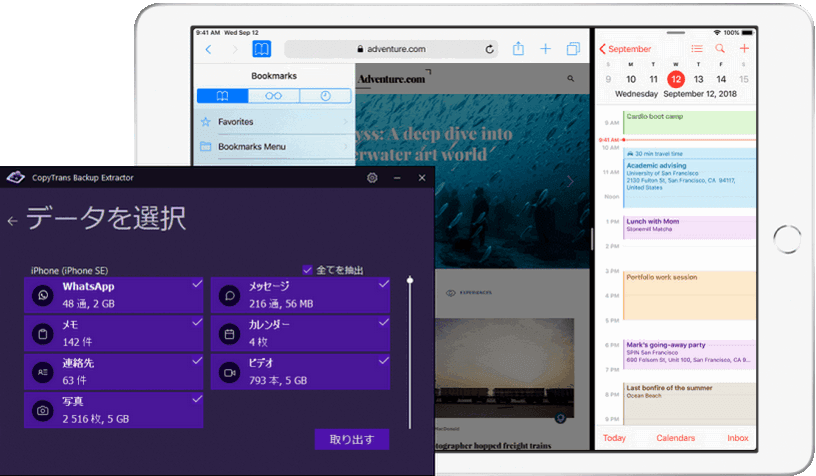This screenshot has height=476, width=816.
Task: Show all Safari tabs icon
Action: 573,49
